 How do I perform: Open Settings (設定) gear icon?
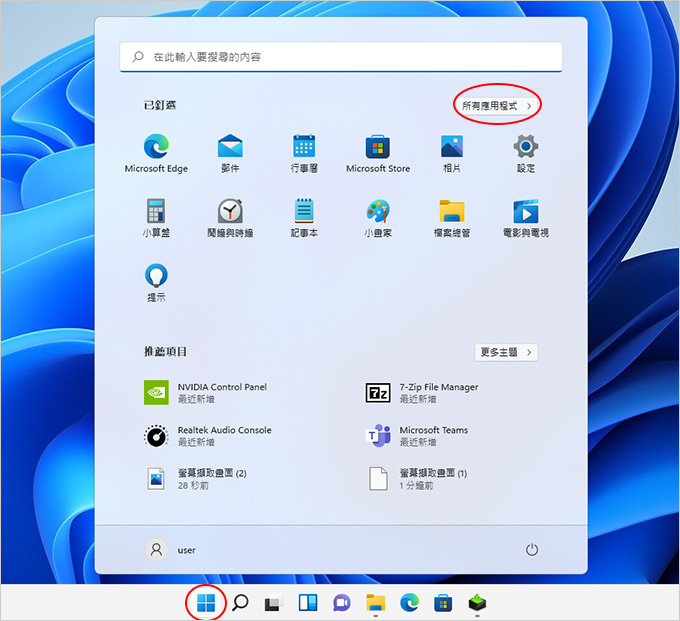tap(526, 154)
